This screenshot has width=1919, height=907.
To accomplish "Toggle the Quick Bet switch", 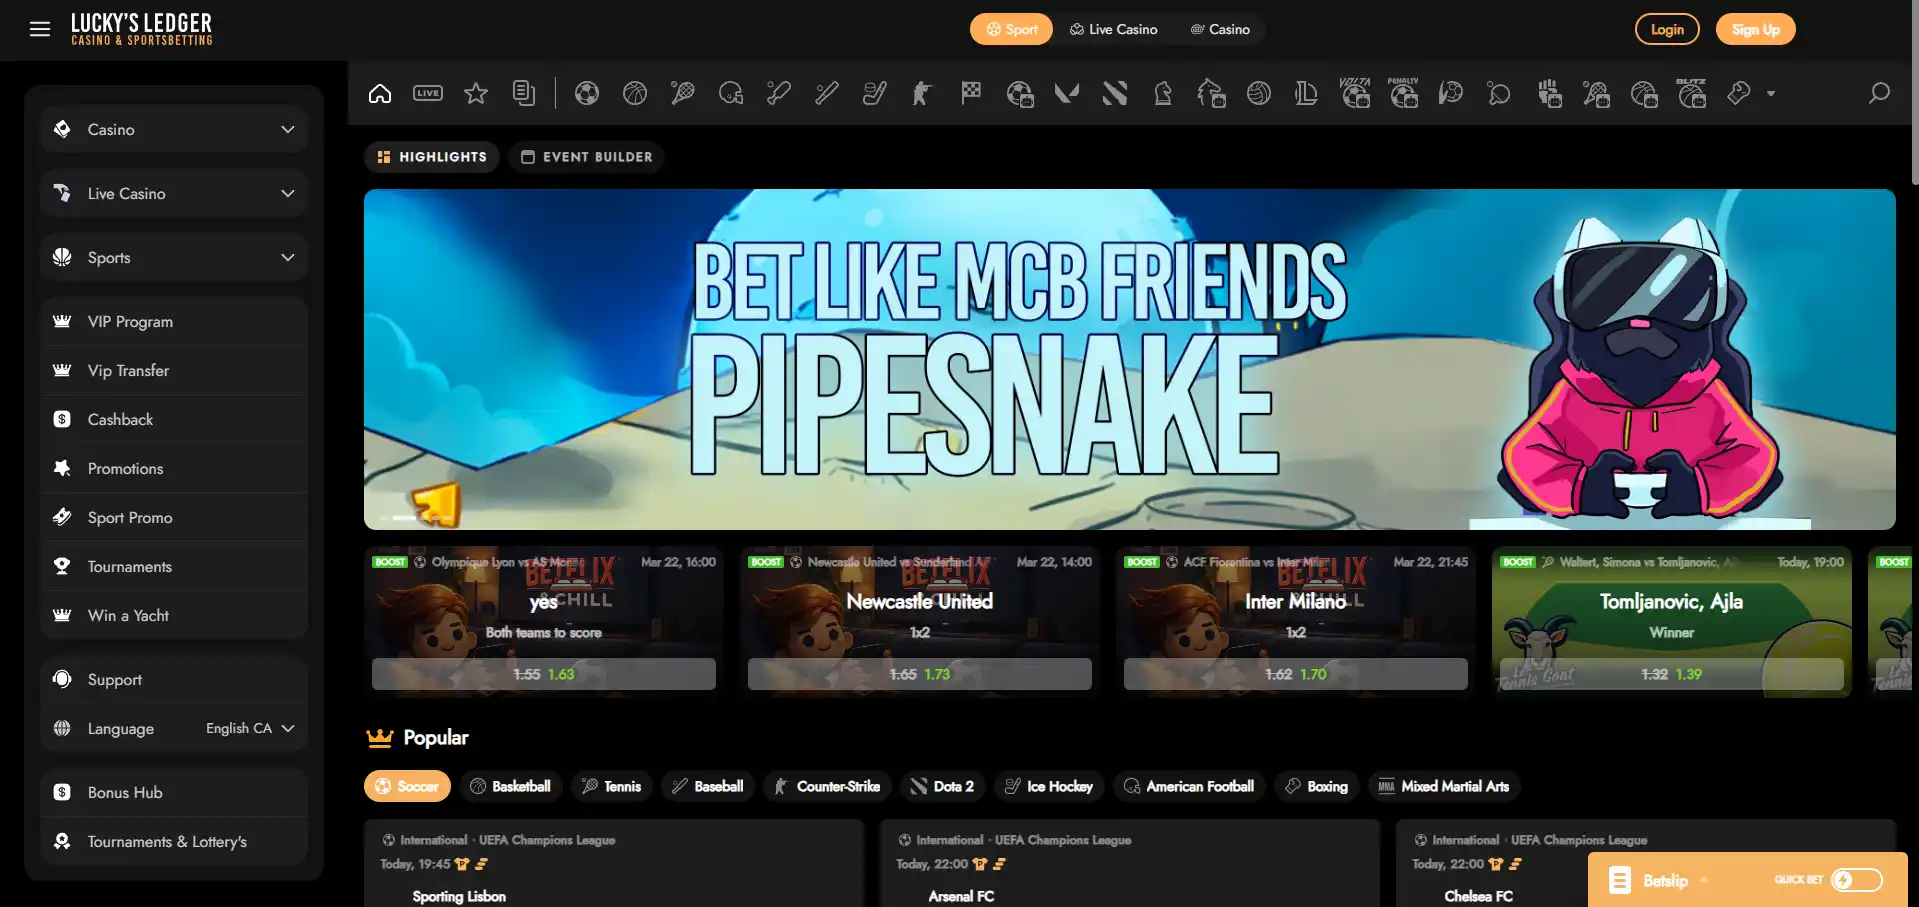I will tap(1857, 880).
